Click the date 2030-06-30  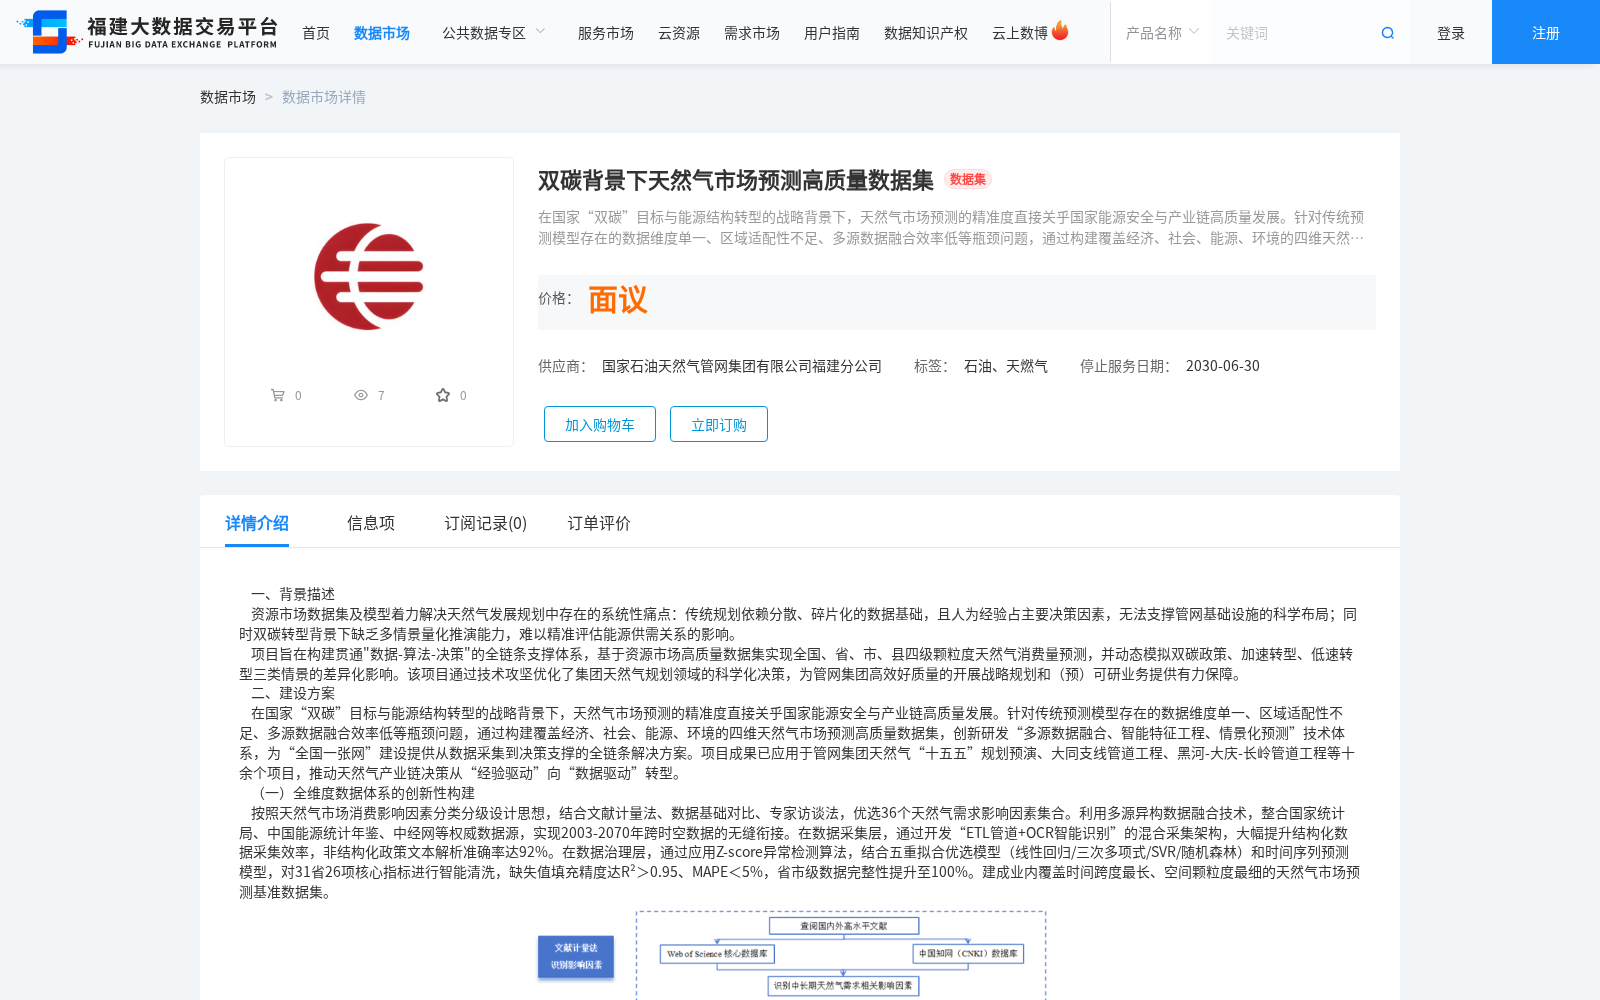1223,366
